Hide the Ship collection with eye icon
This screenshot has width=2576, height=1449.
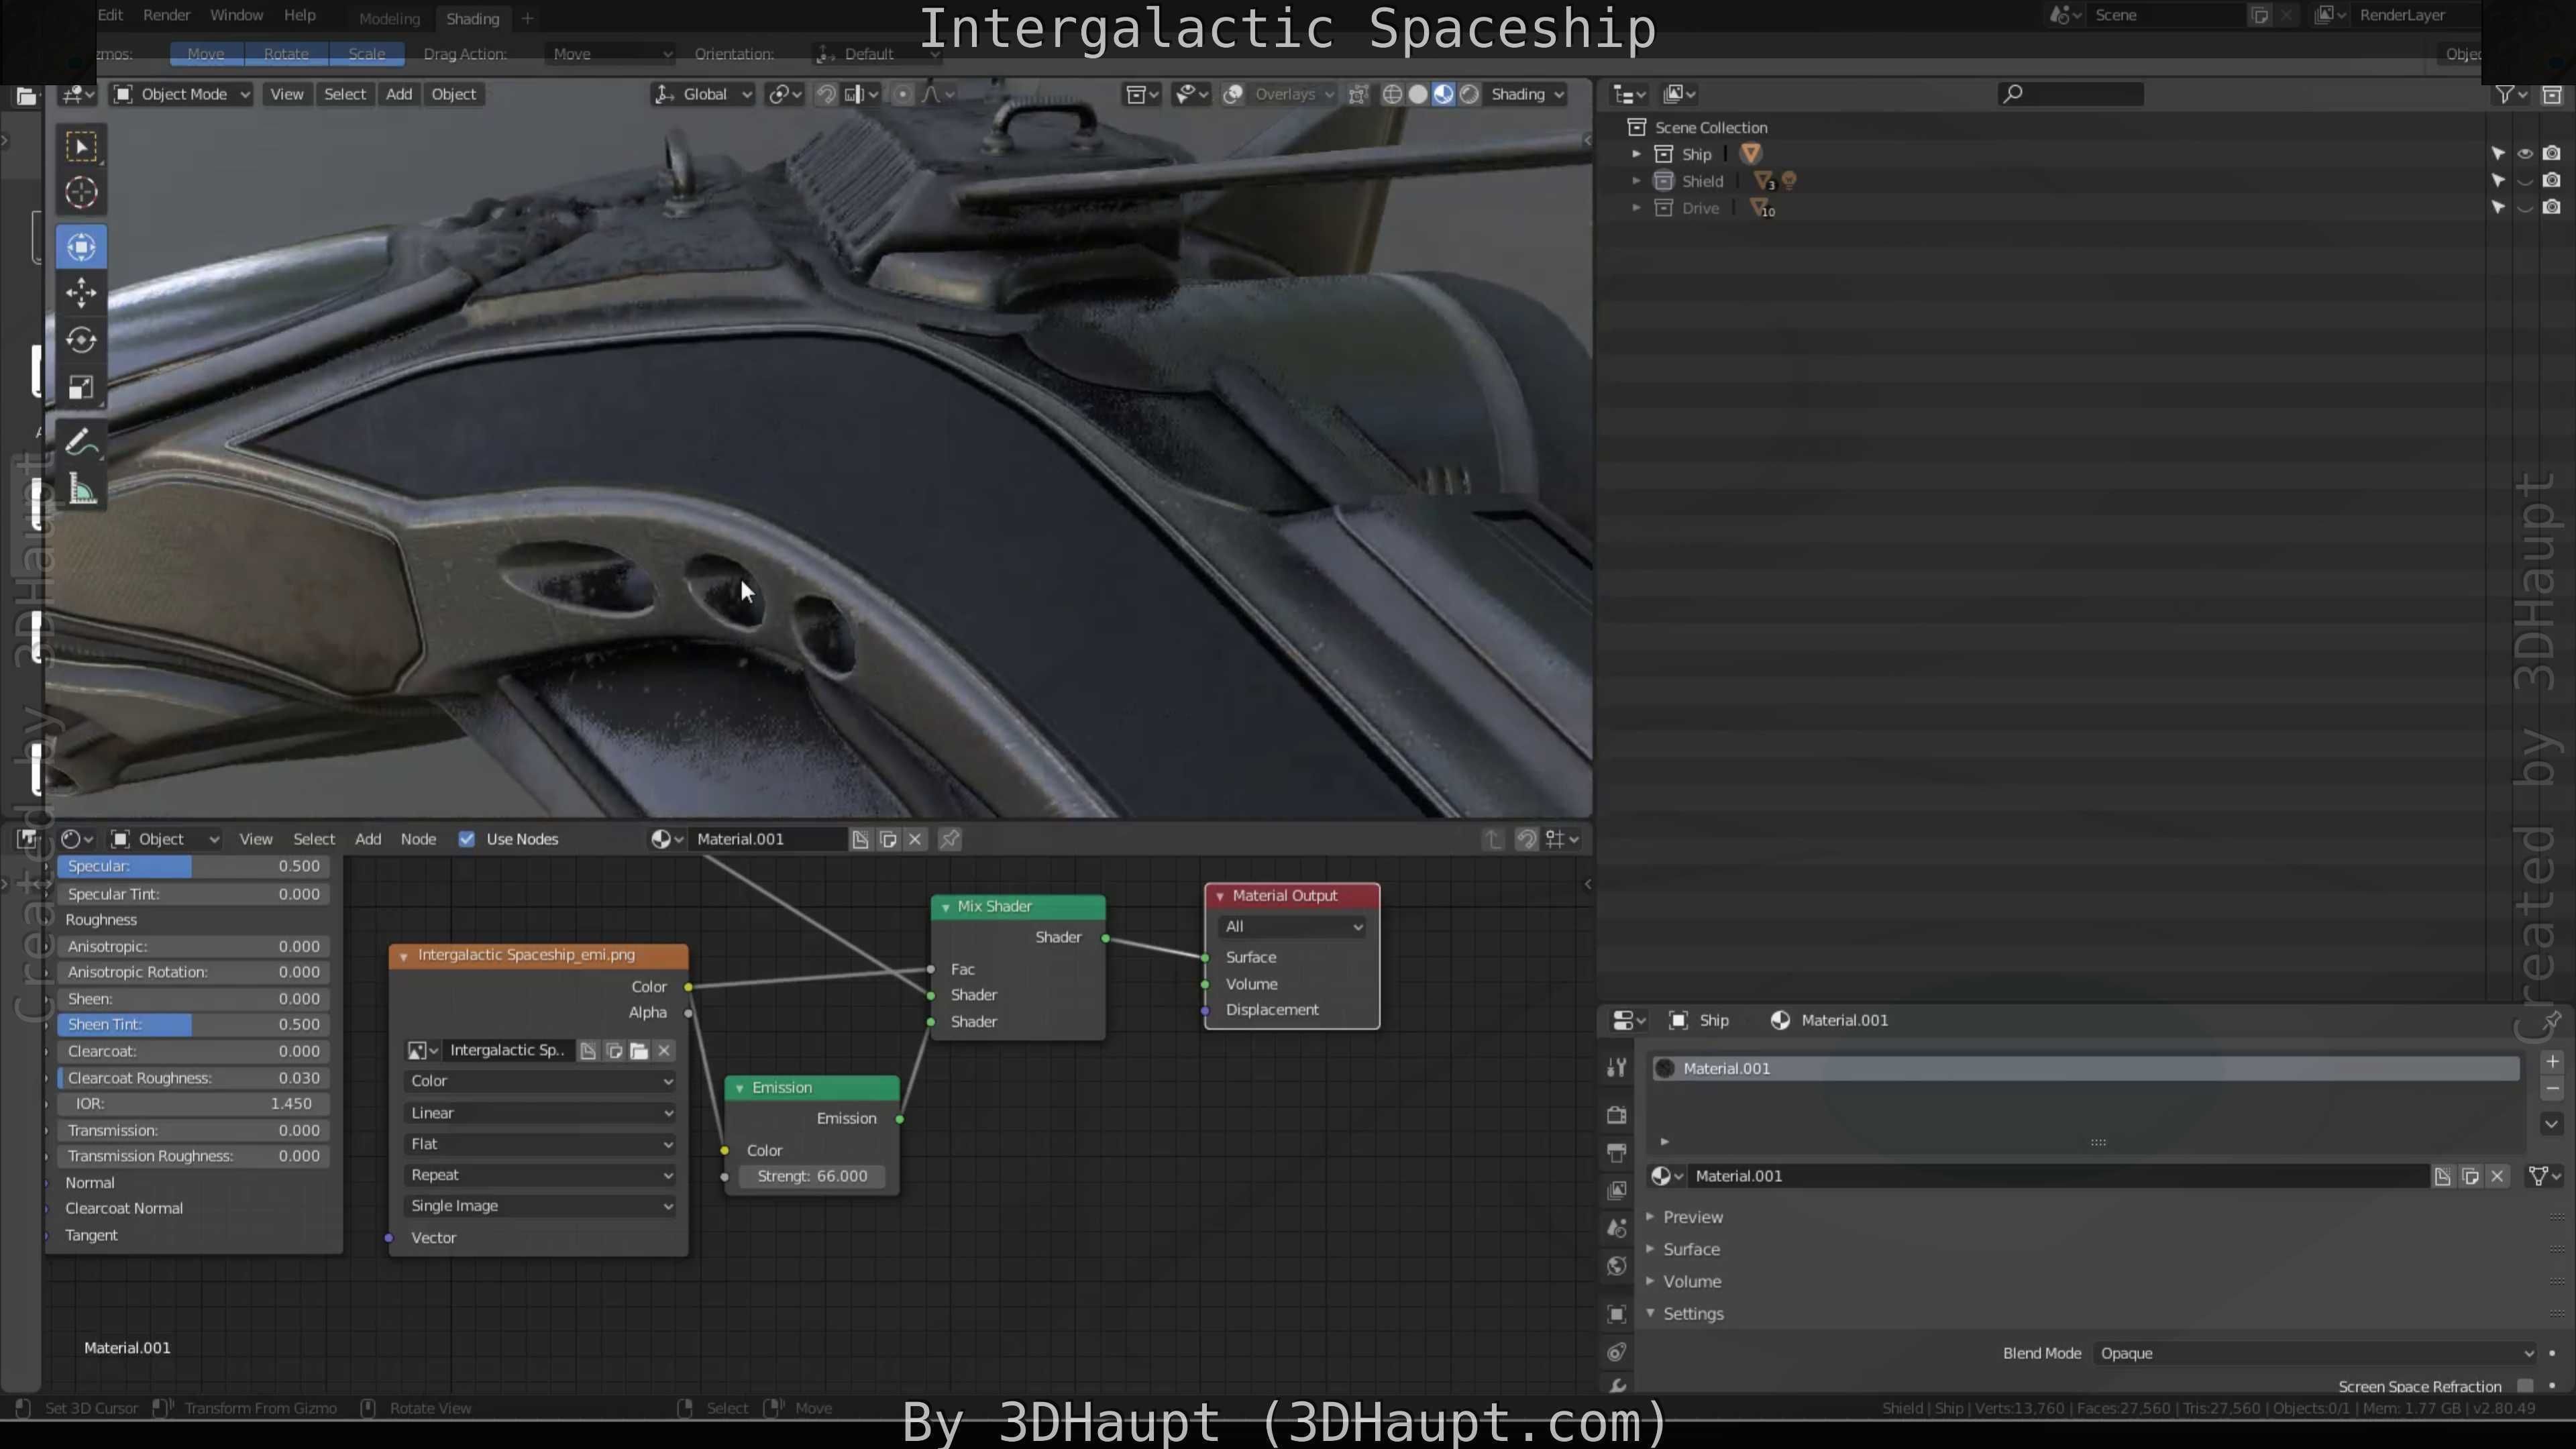2525,154
